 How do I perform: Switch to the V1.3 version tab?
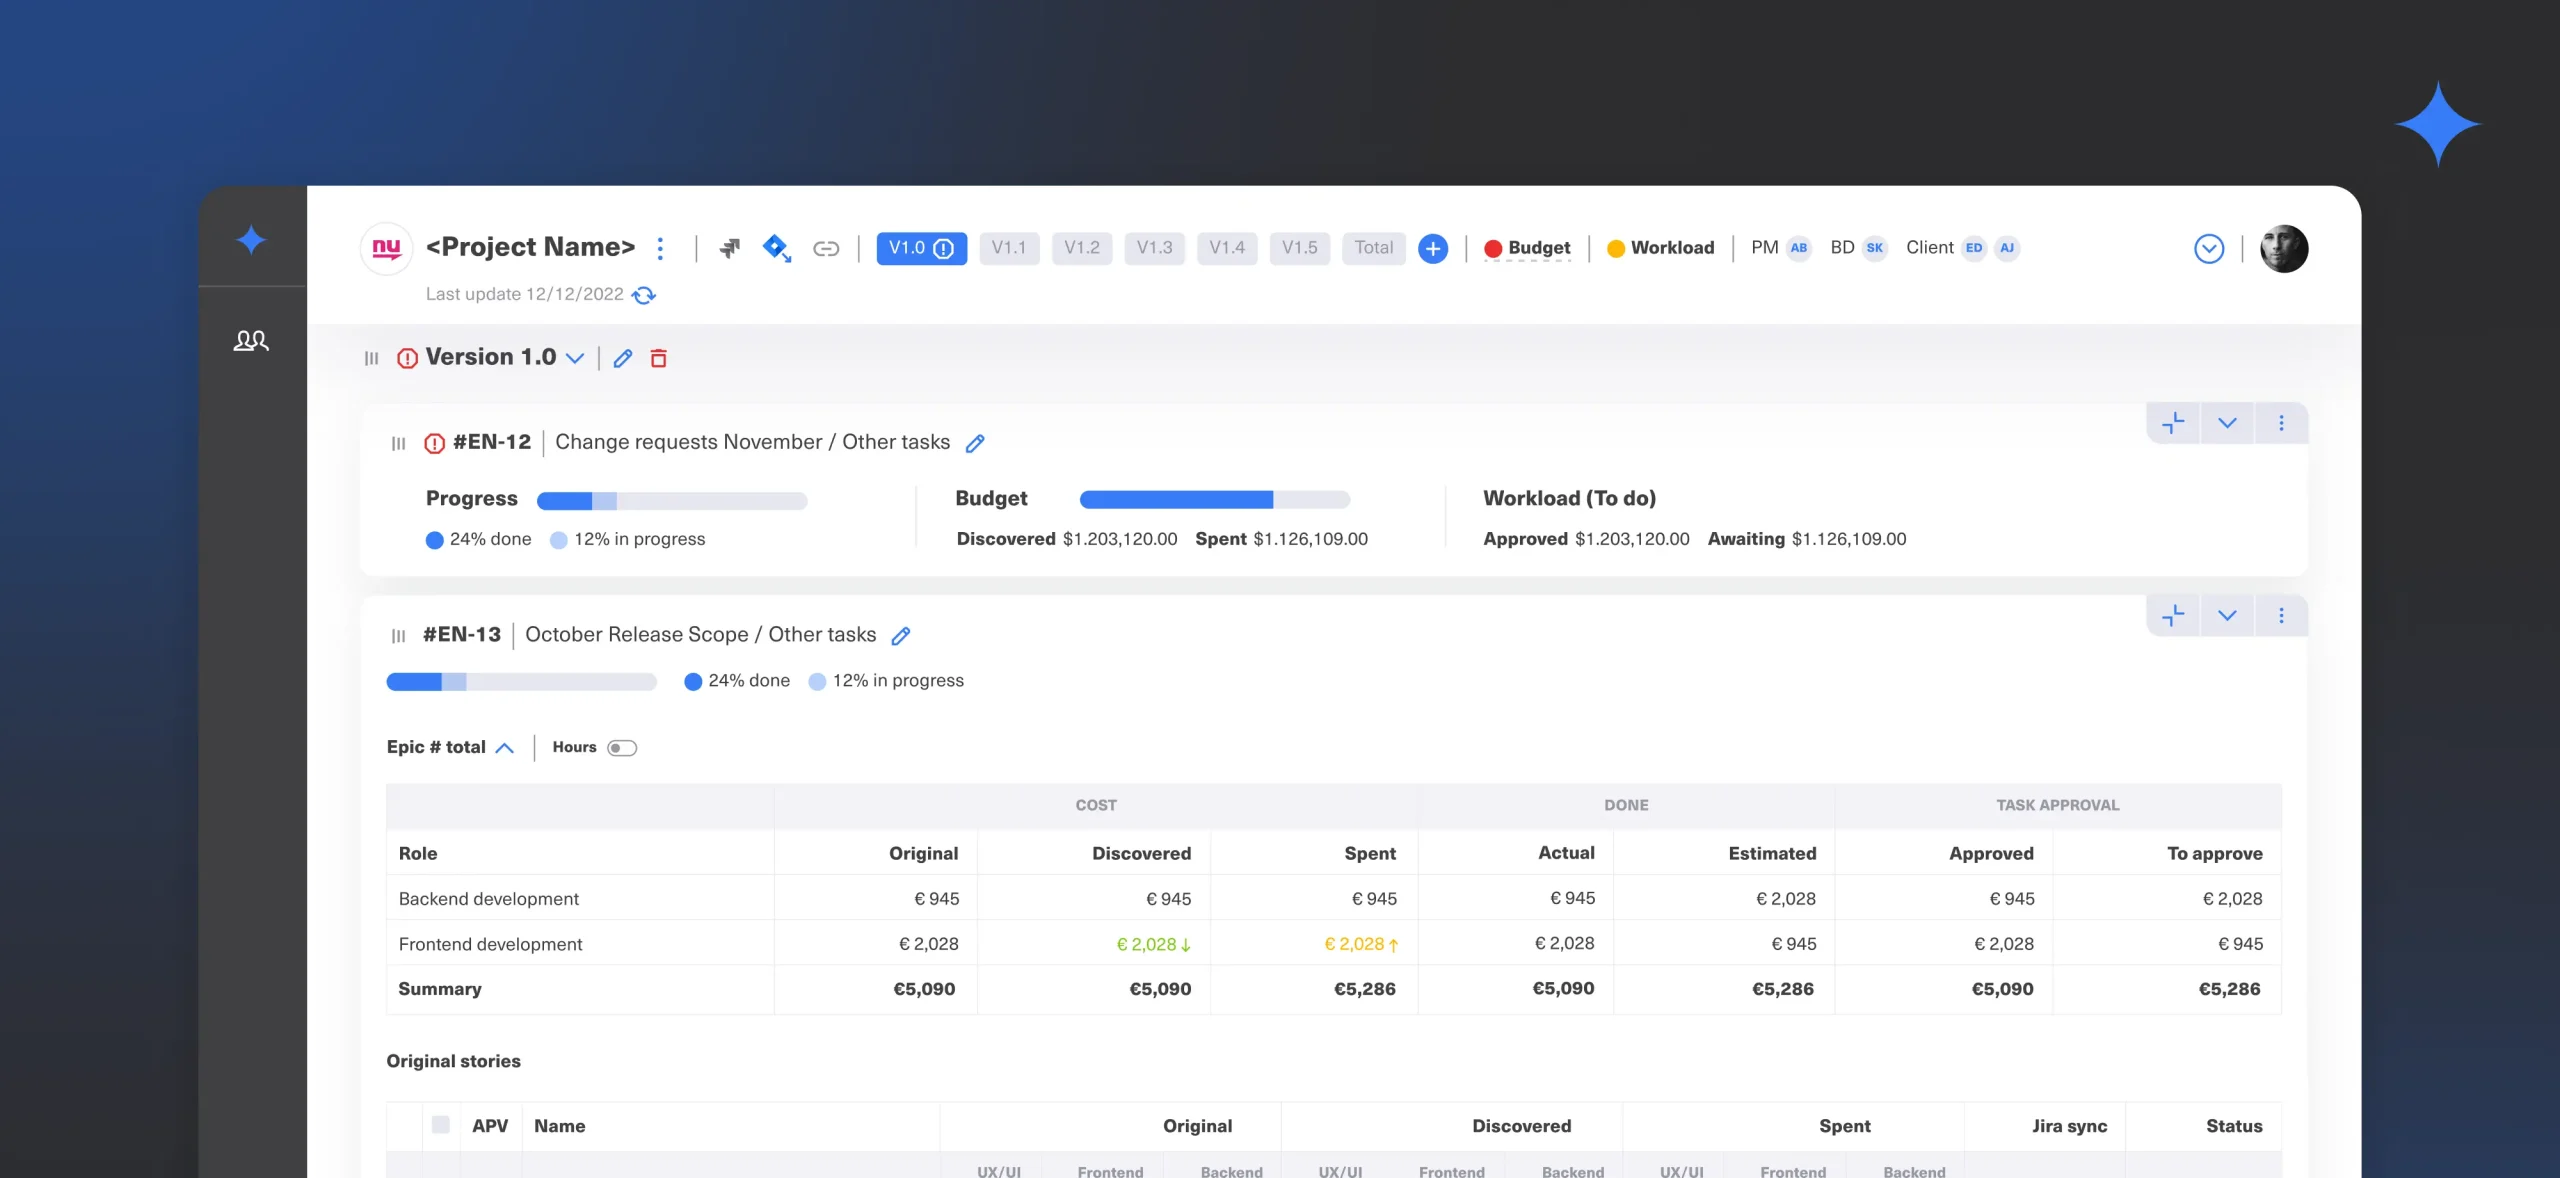tap(1154, 248)
